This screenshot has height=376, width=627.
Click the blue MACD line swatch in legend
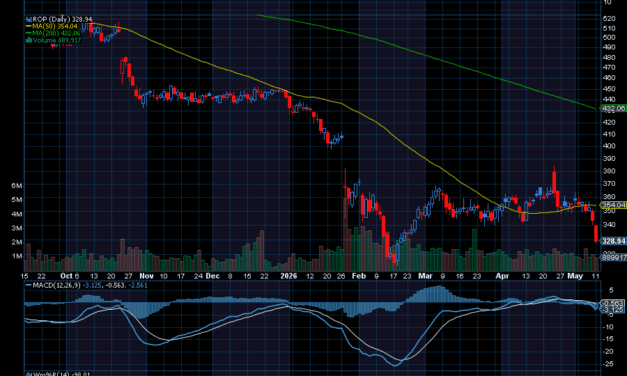coord(28,285)
